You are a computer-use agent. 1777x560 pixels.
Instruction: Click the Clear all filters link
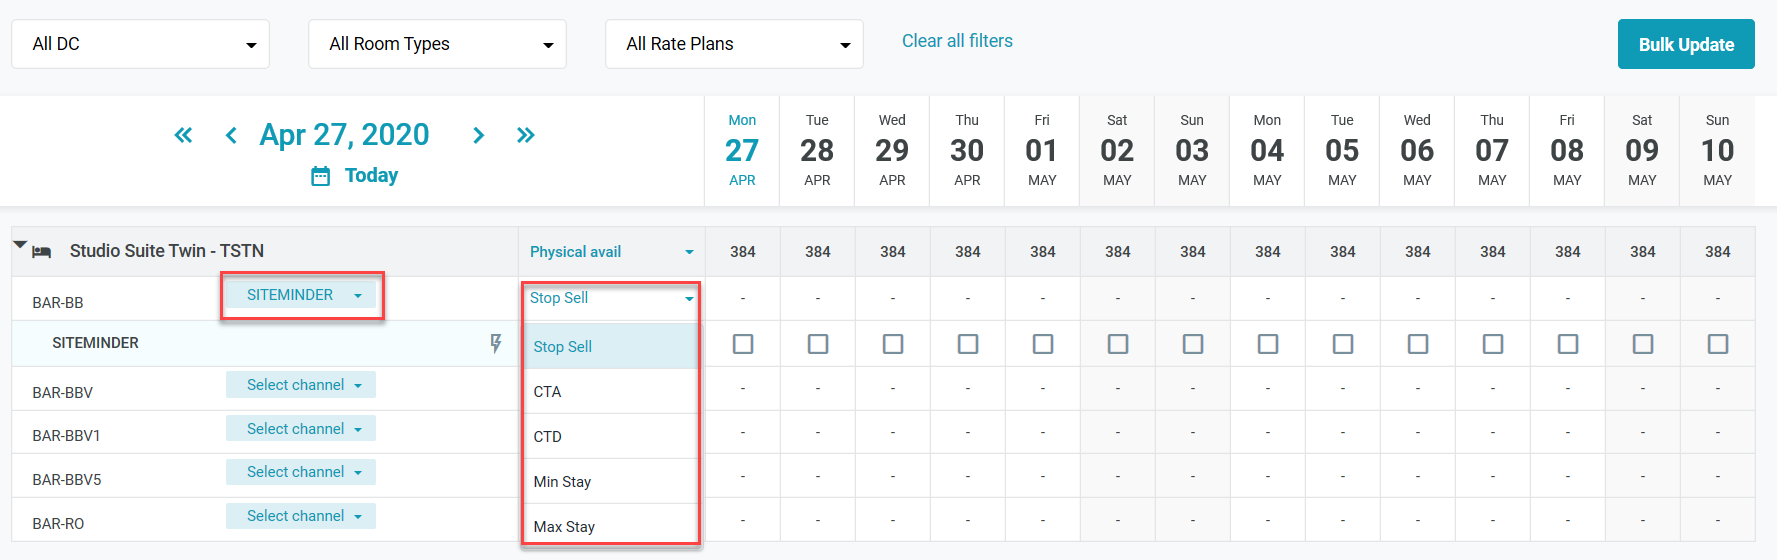pyautogui.click(x=956, y=41)
